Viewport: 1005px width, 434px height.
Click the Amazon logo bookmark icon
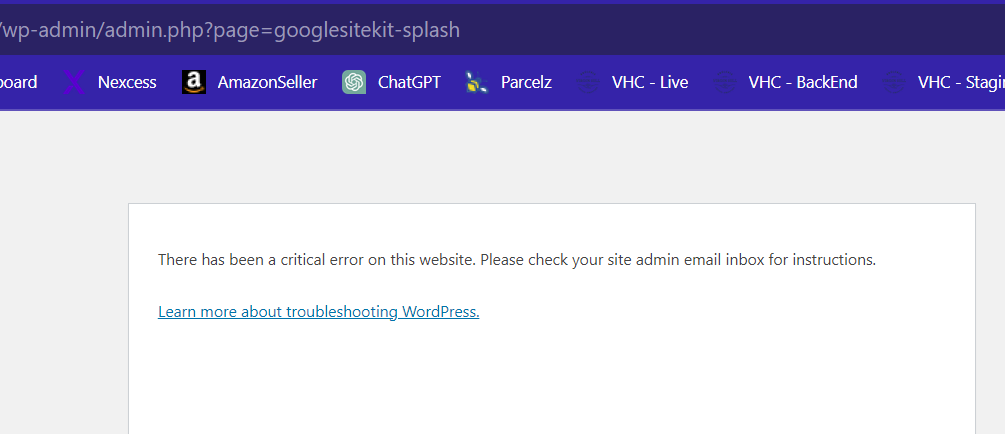click(194, 82)
